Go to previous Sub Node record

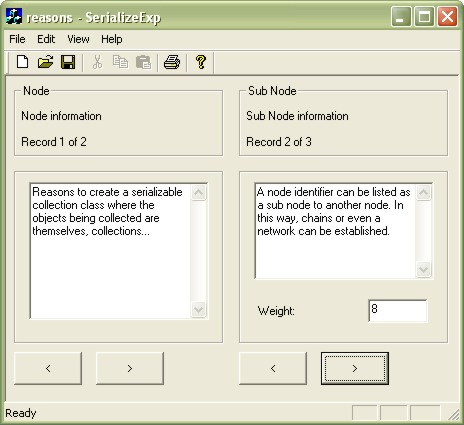pyautogui.click(x=273, y=368)
